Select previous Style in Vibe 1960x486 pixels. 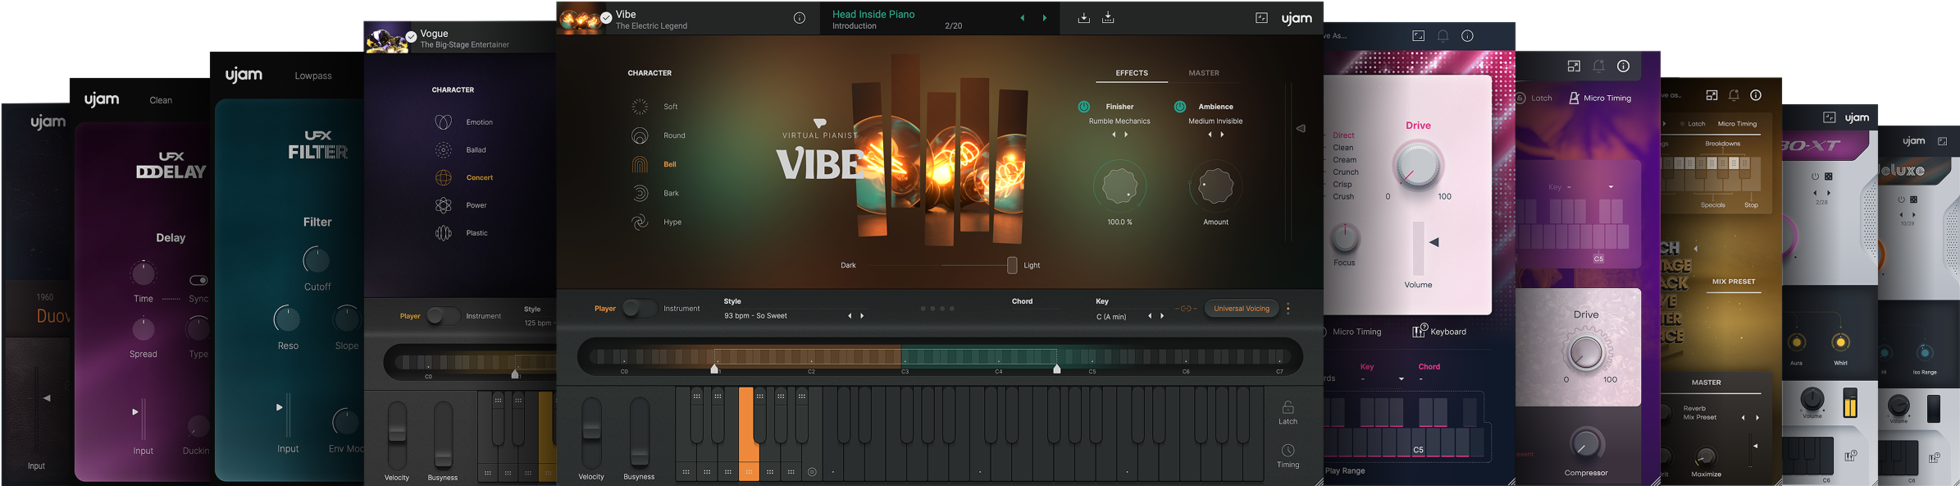850,316
